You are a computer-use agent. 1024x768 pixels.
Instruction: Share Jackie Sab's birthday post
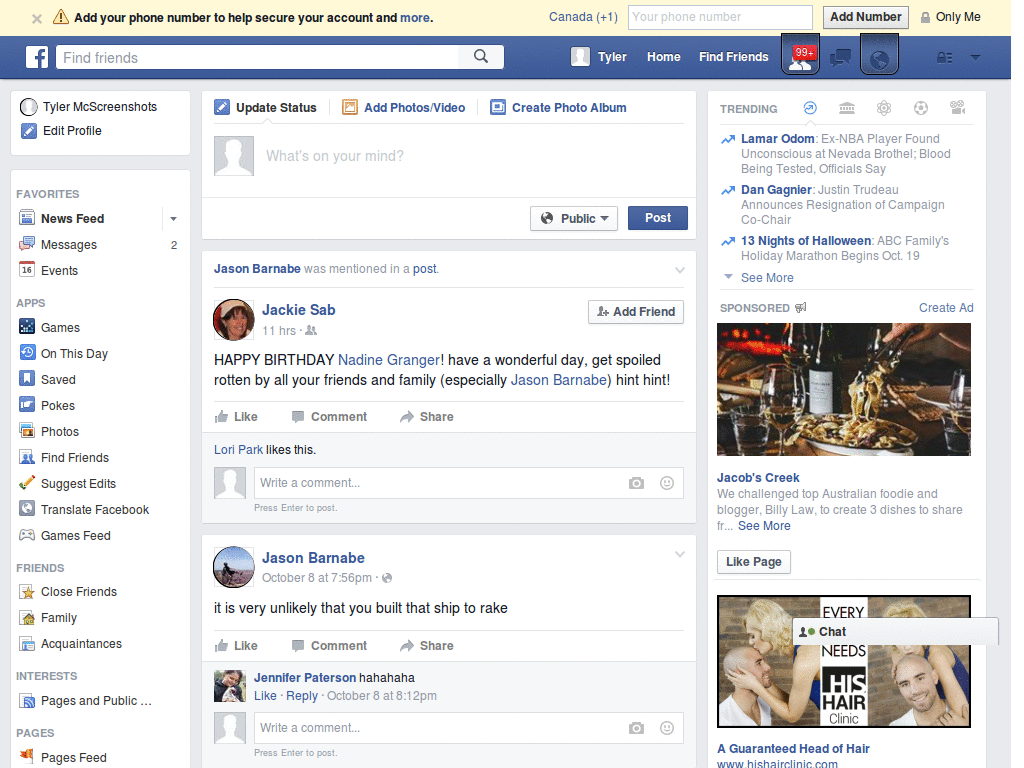[x=427, y=417]
